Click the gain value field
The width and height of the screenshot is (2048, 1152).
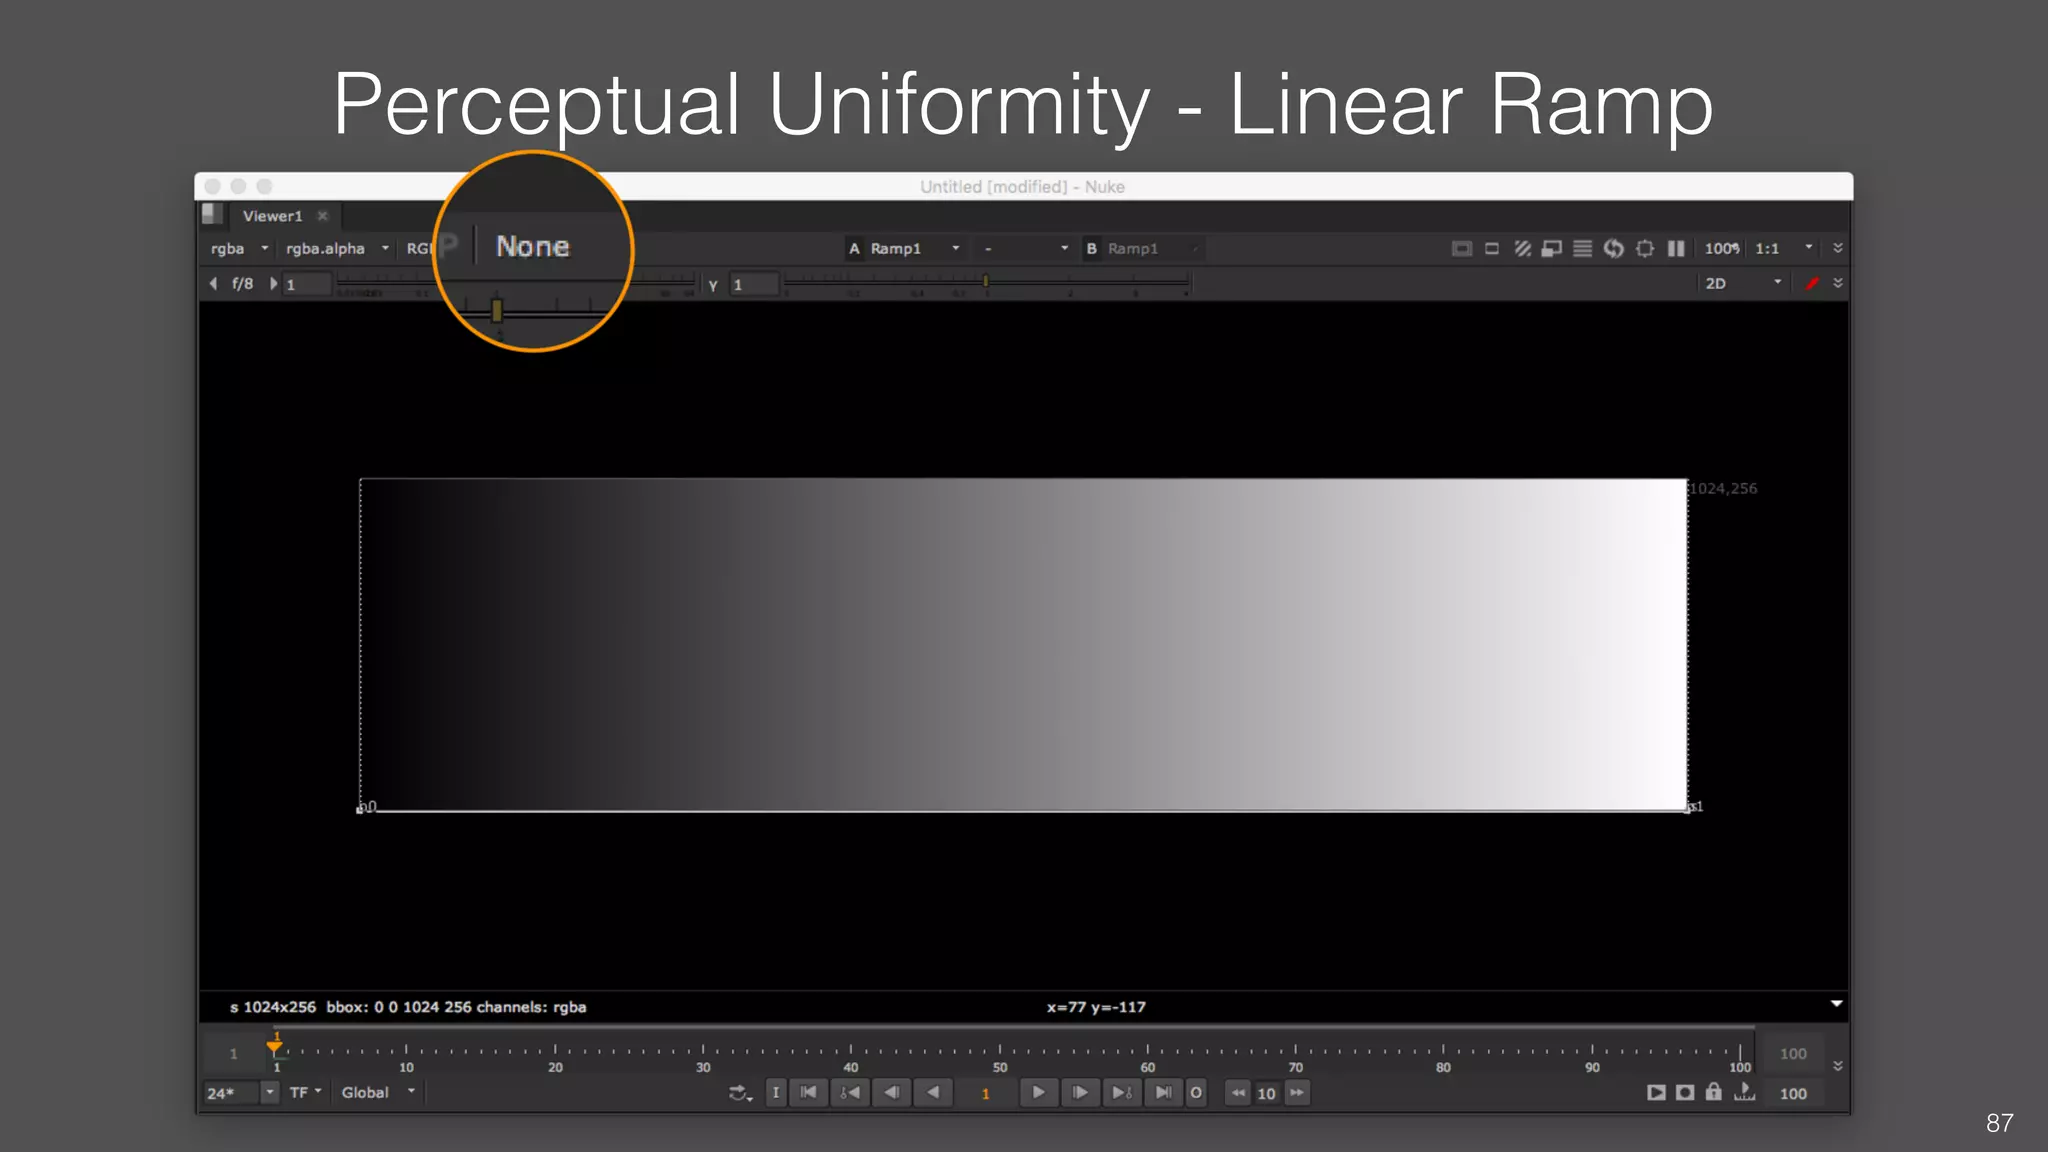tap(306, 285)
